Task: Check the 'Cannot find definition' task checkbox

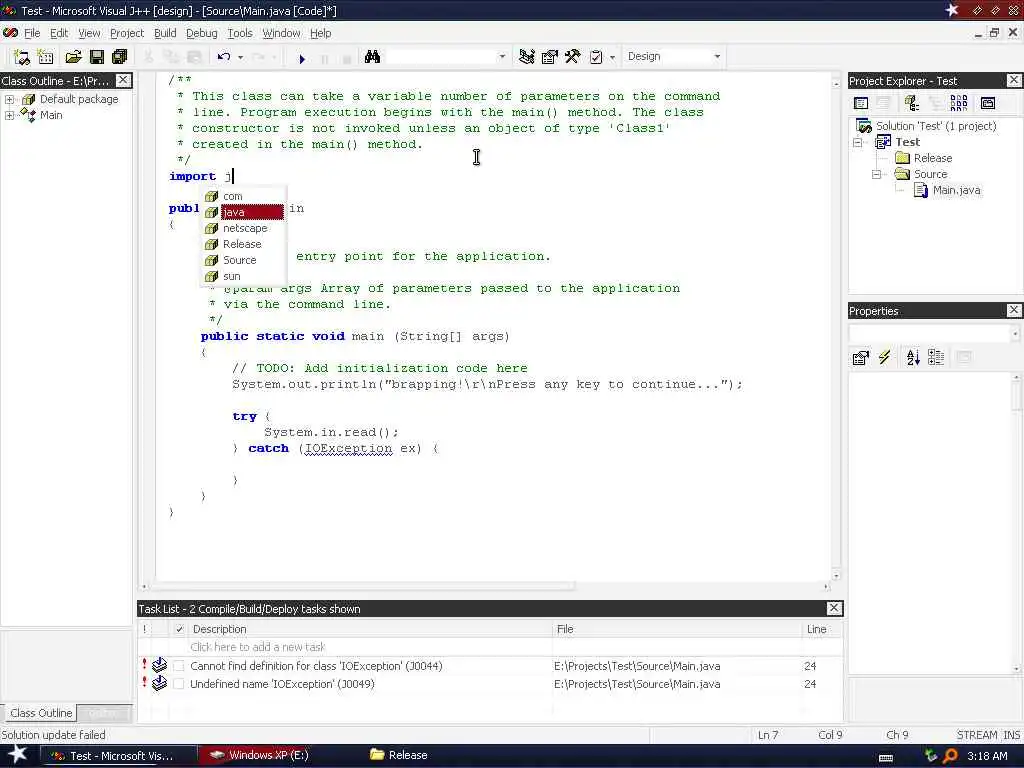Action: click(178, 666)
